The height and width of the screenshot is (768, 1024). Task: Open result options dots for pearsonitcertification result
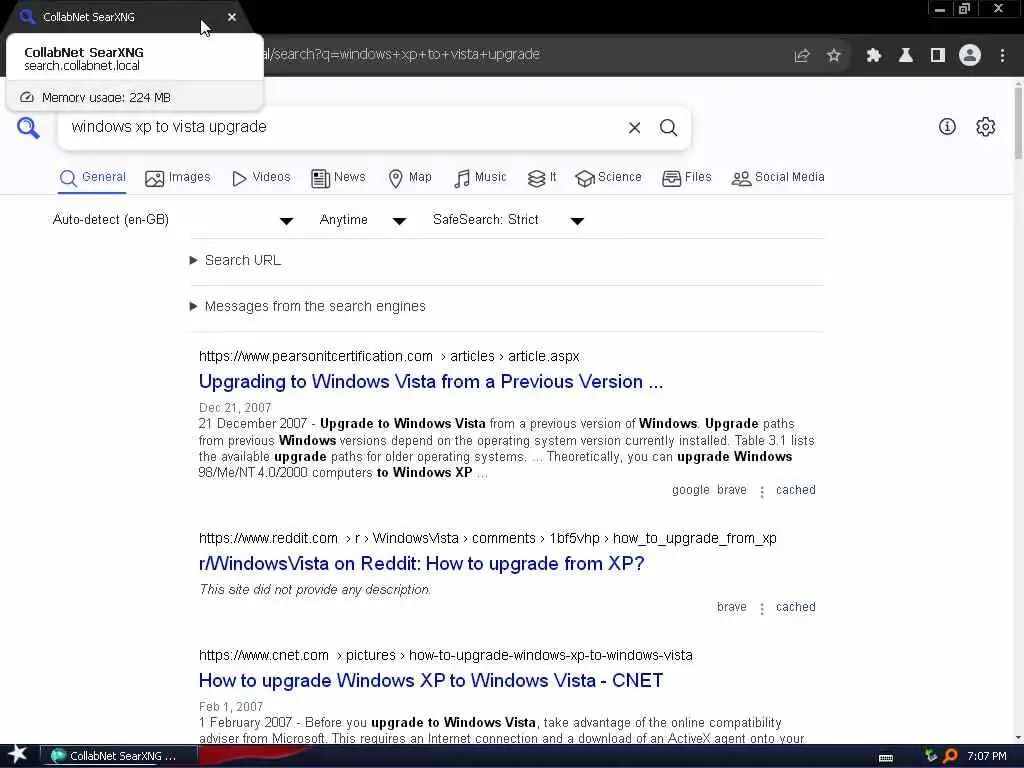[x=761, y=491]
